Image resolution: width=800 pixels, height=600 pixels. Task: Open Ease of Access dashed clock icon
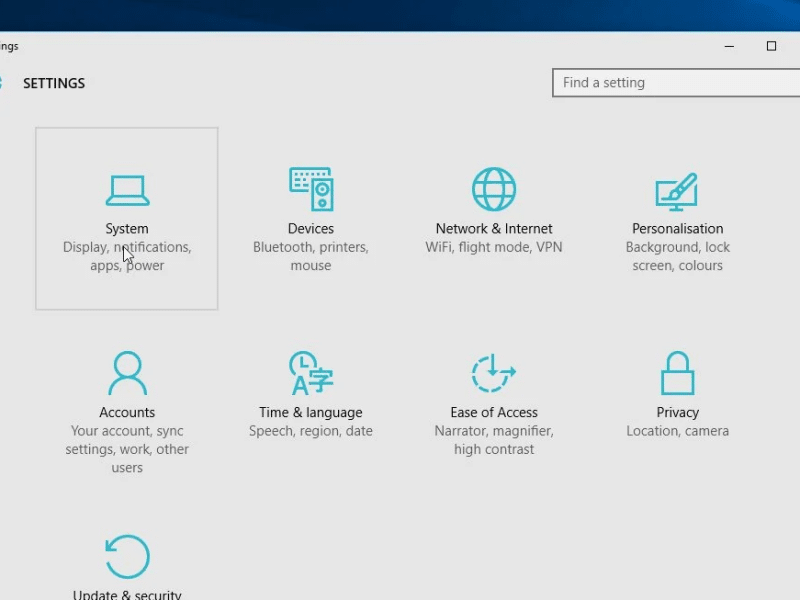(494, 373)
